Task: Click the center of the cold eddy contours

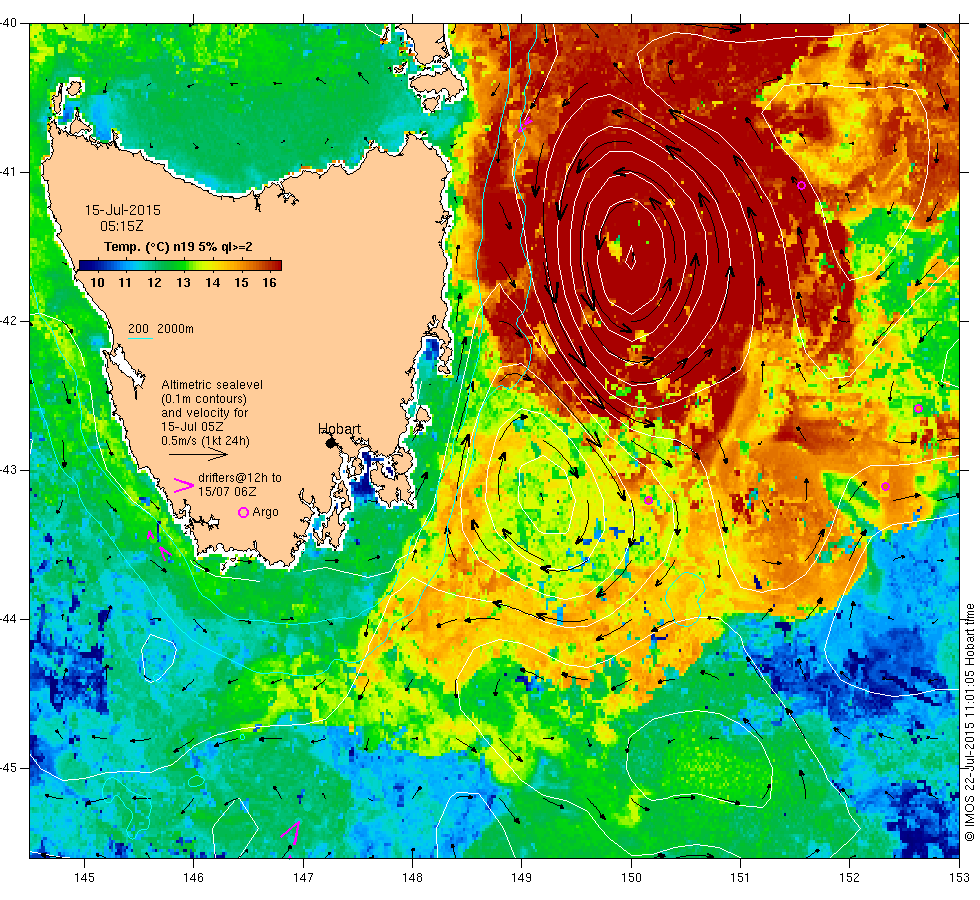Action: click(x=545, y=495)
